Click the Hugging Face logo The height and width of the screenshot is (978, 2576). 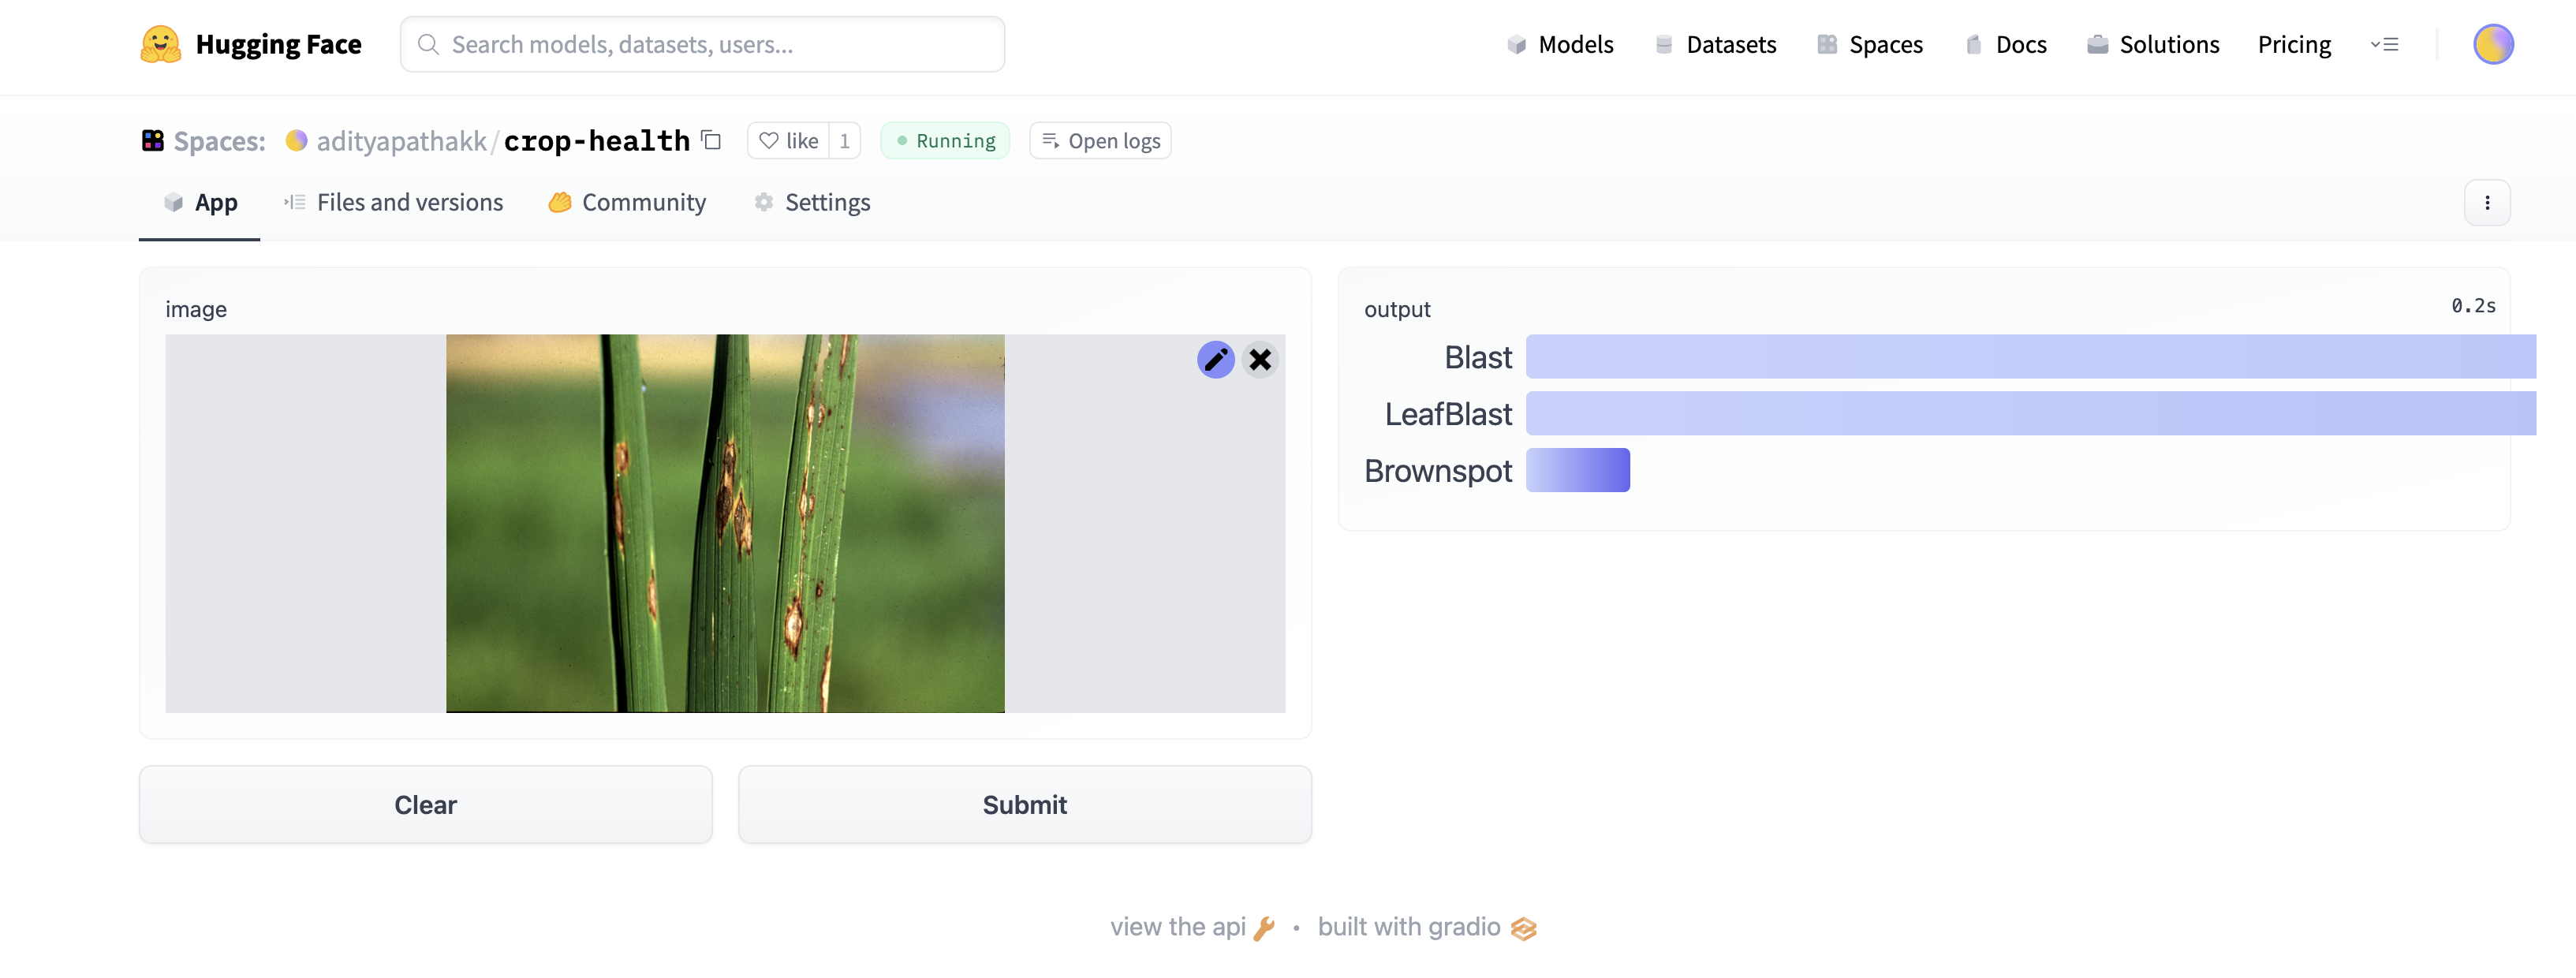(x=161, y=44)
